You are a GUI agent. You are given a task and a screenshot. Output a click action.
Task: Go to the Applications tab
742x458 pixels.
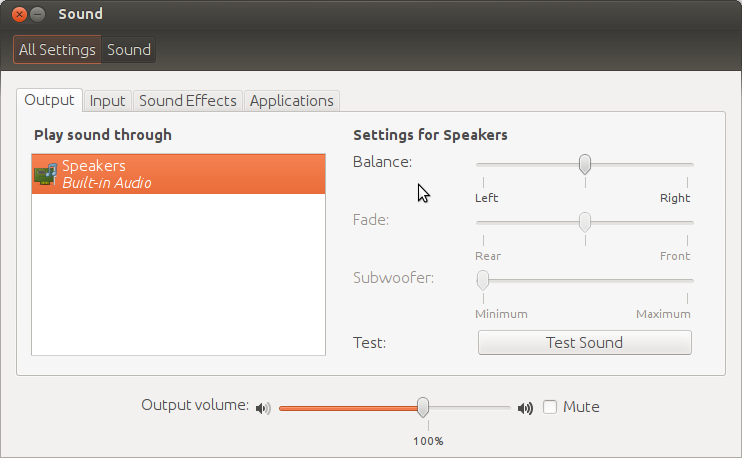pos(291,100)
